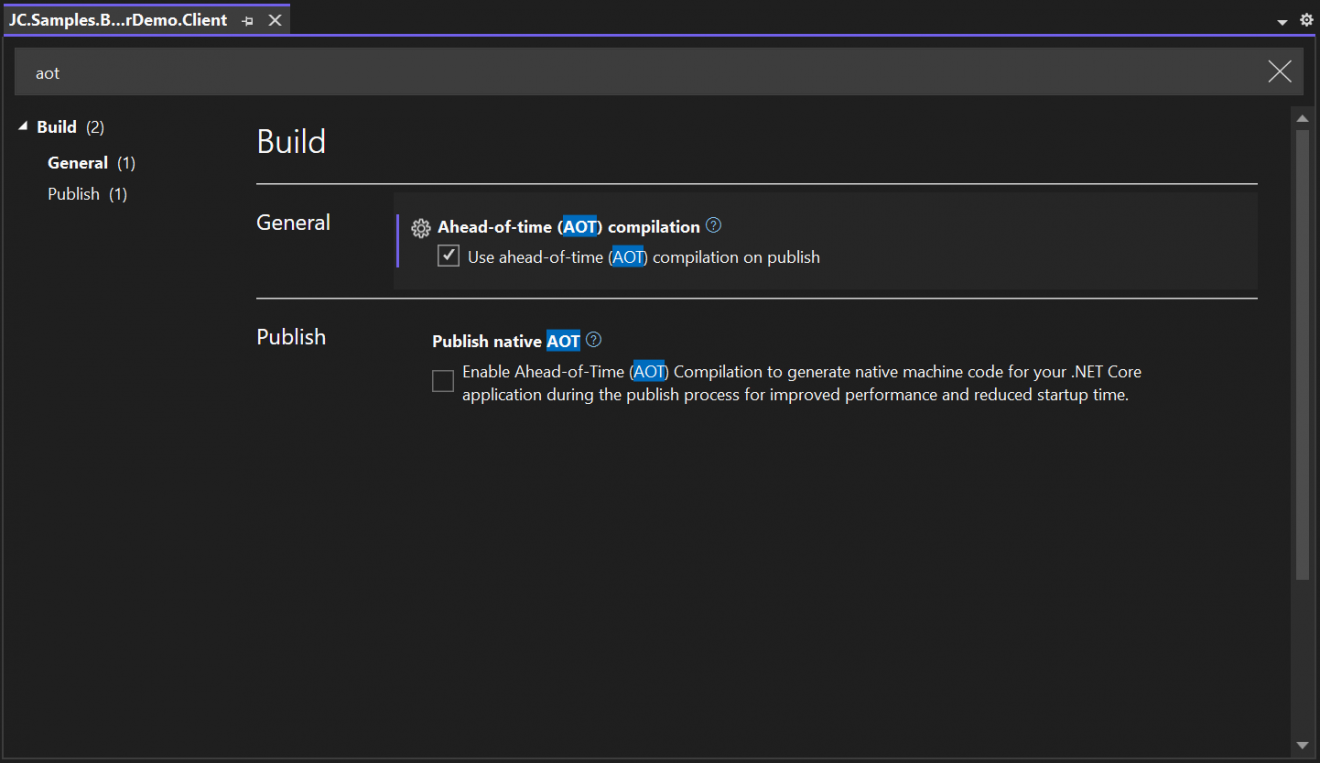Open help icon for Publish native AOT
1320x763 pixels.
click(x=594, y=340)
